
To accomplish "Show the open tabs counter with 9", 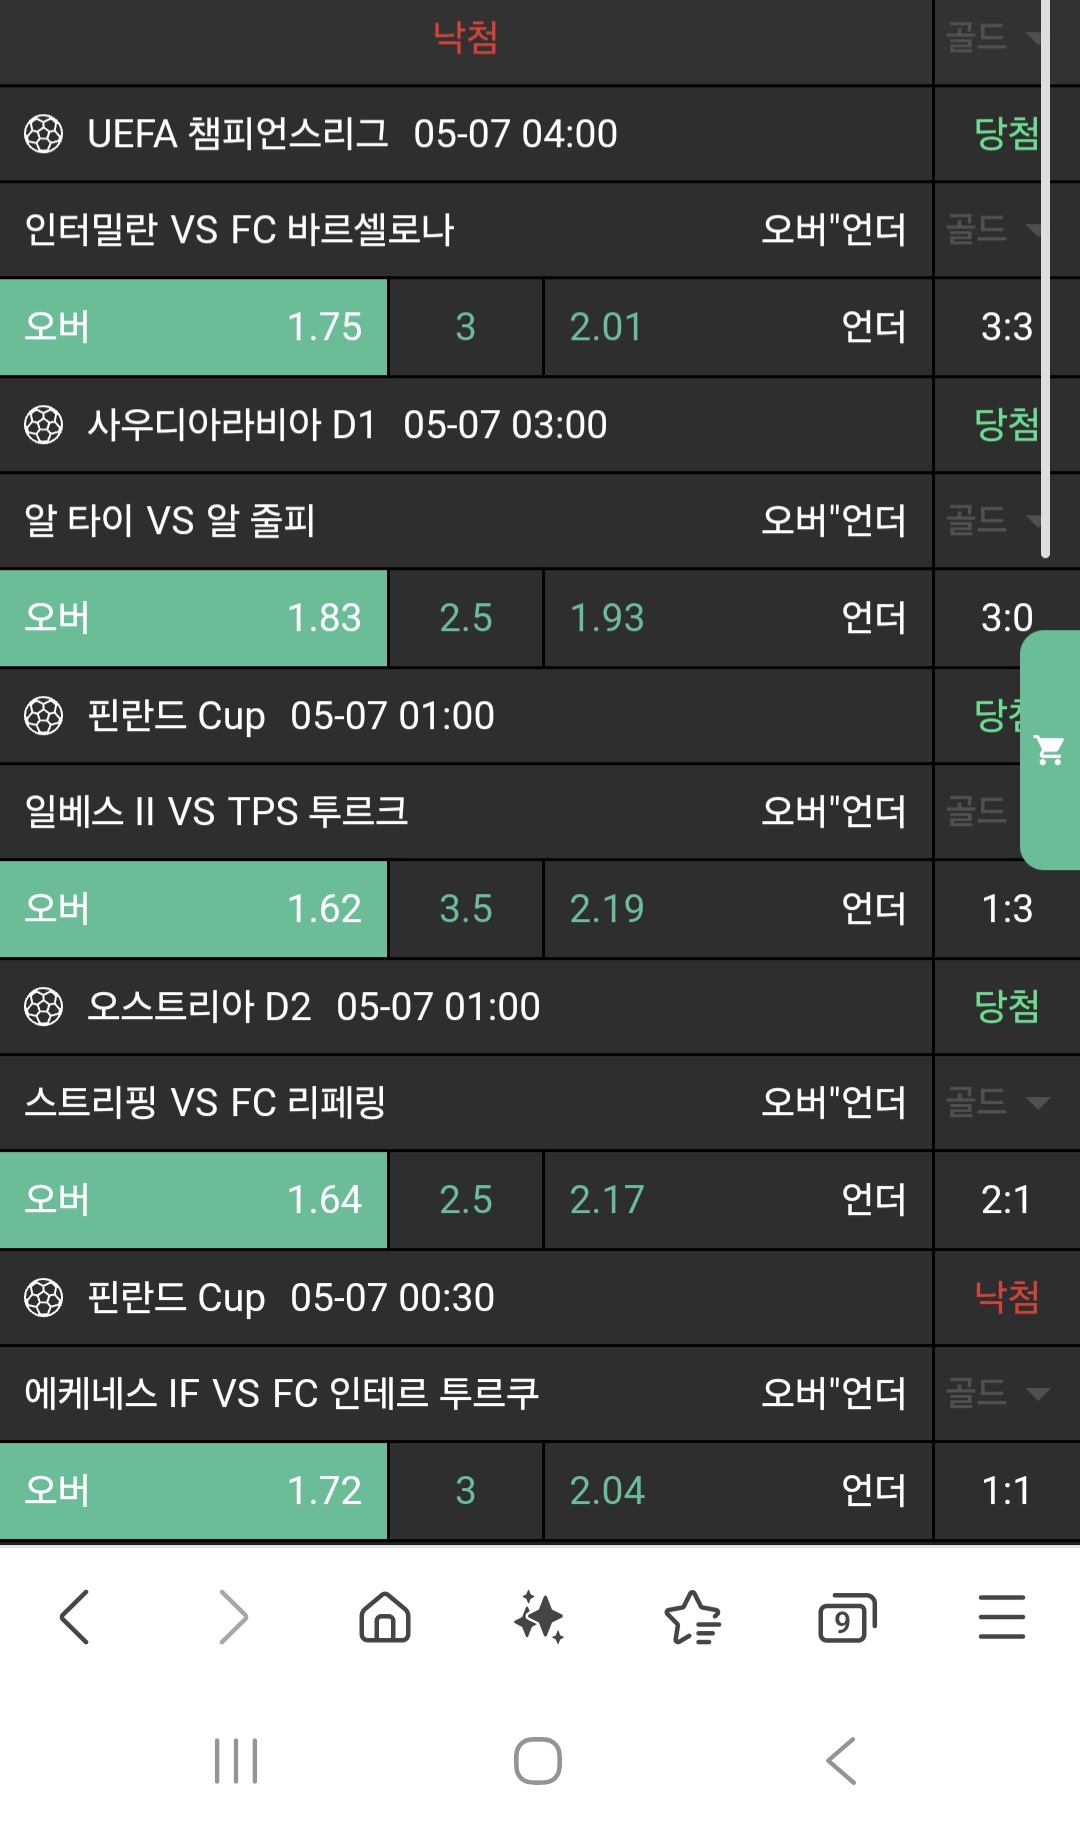I will 846,1617.
